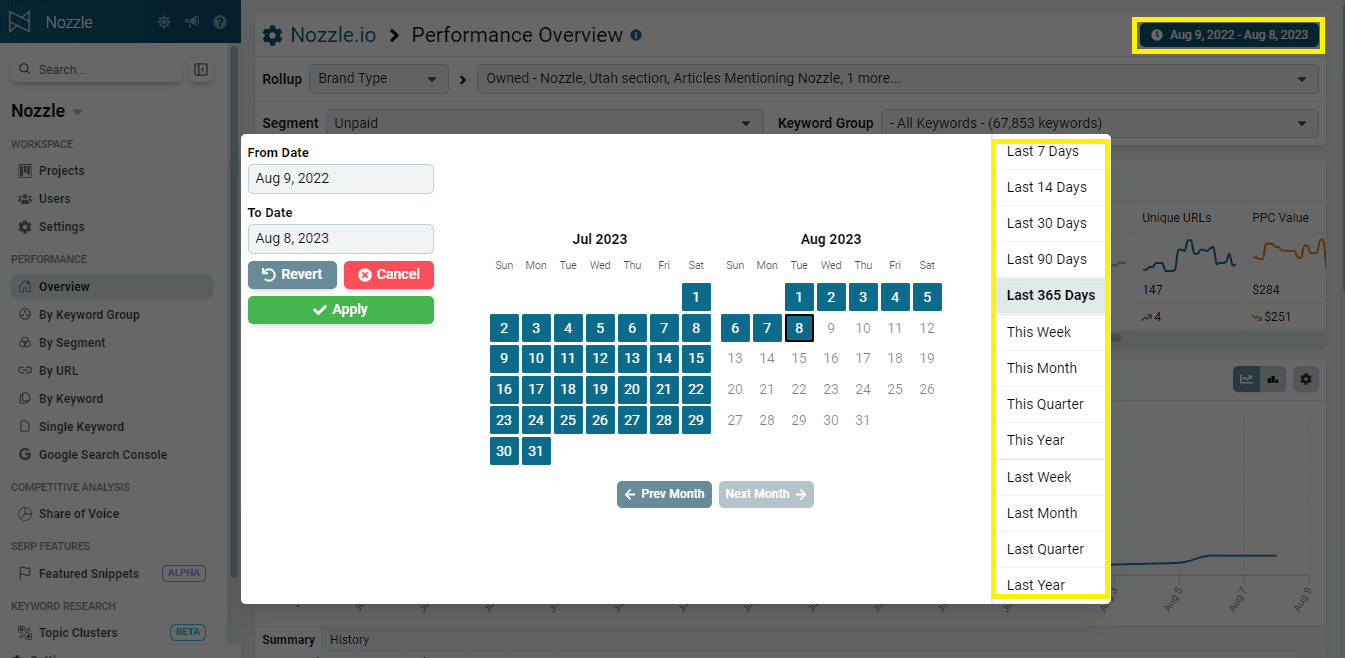Expand the Owned - Nozzle brands dropdown
Image resolution: width=1345 pixels, height=658 pixels.
(x=898, y=79)
